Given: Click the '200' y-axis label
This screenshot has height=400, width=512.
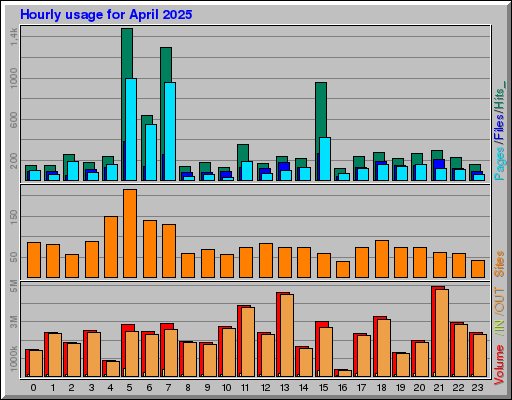Looking at the screenshot, I should click(x=14, y=161).
